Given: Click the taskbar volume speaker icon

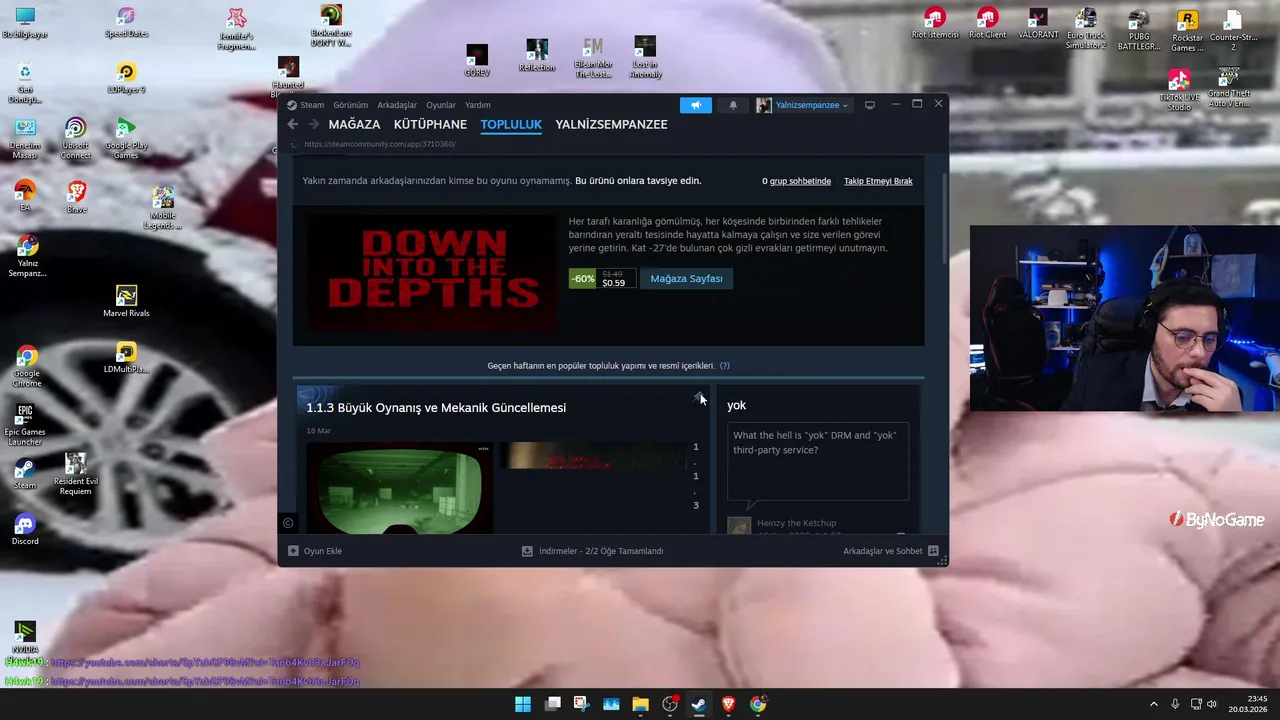Looking at the screenshot, I should [x=1212, y=704].
